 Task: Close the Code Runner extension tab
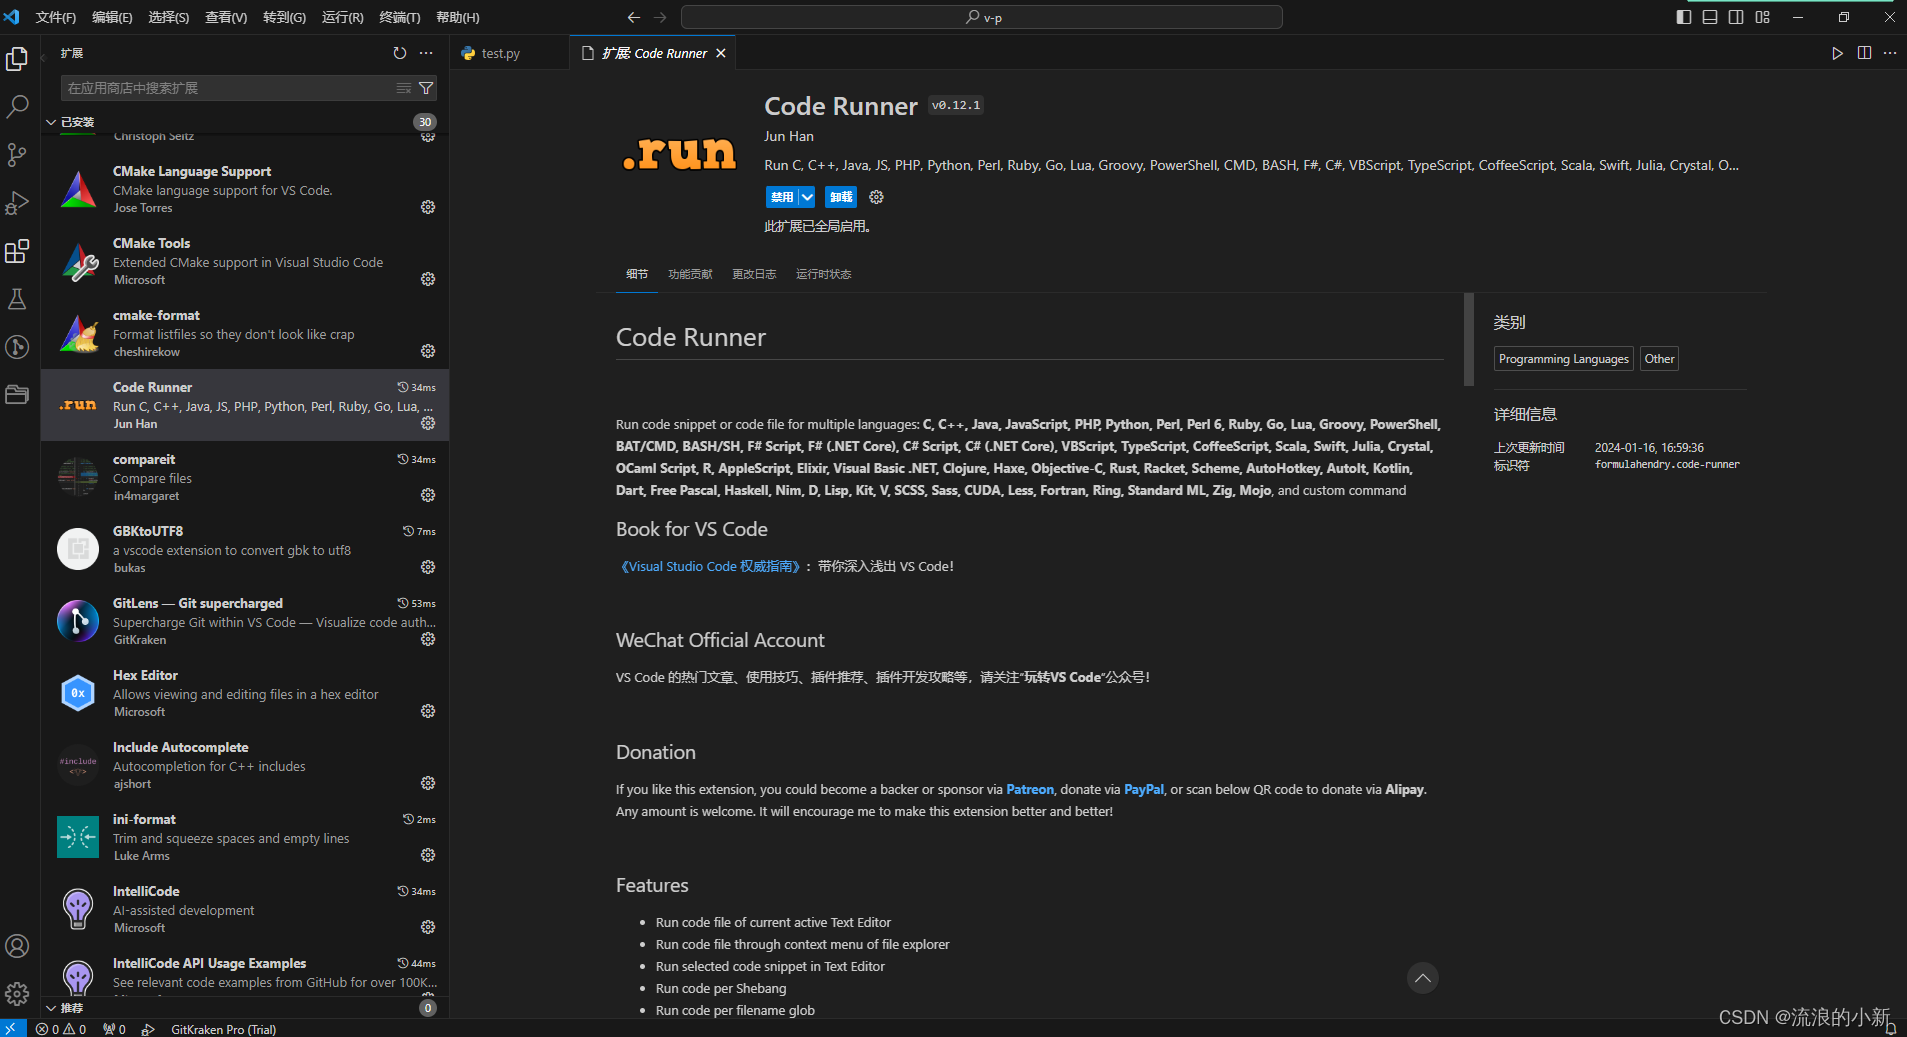coord(721,53)
